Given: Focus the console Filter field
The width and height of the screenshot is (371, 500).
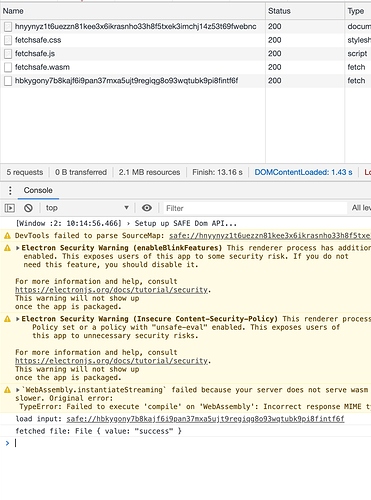Looking at the screenshot, I should click(255, 208).
